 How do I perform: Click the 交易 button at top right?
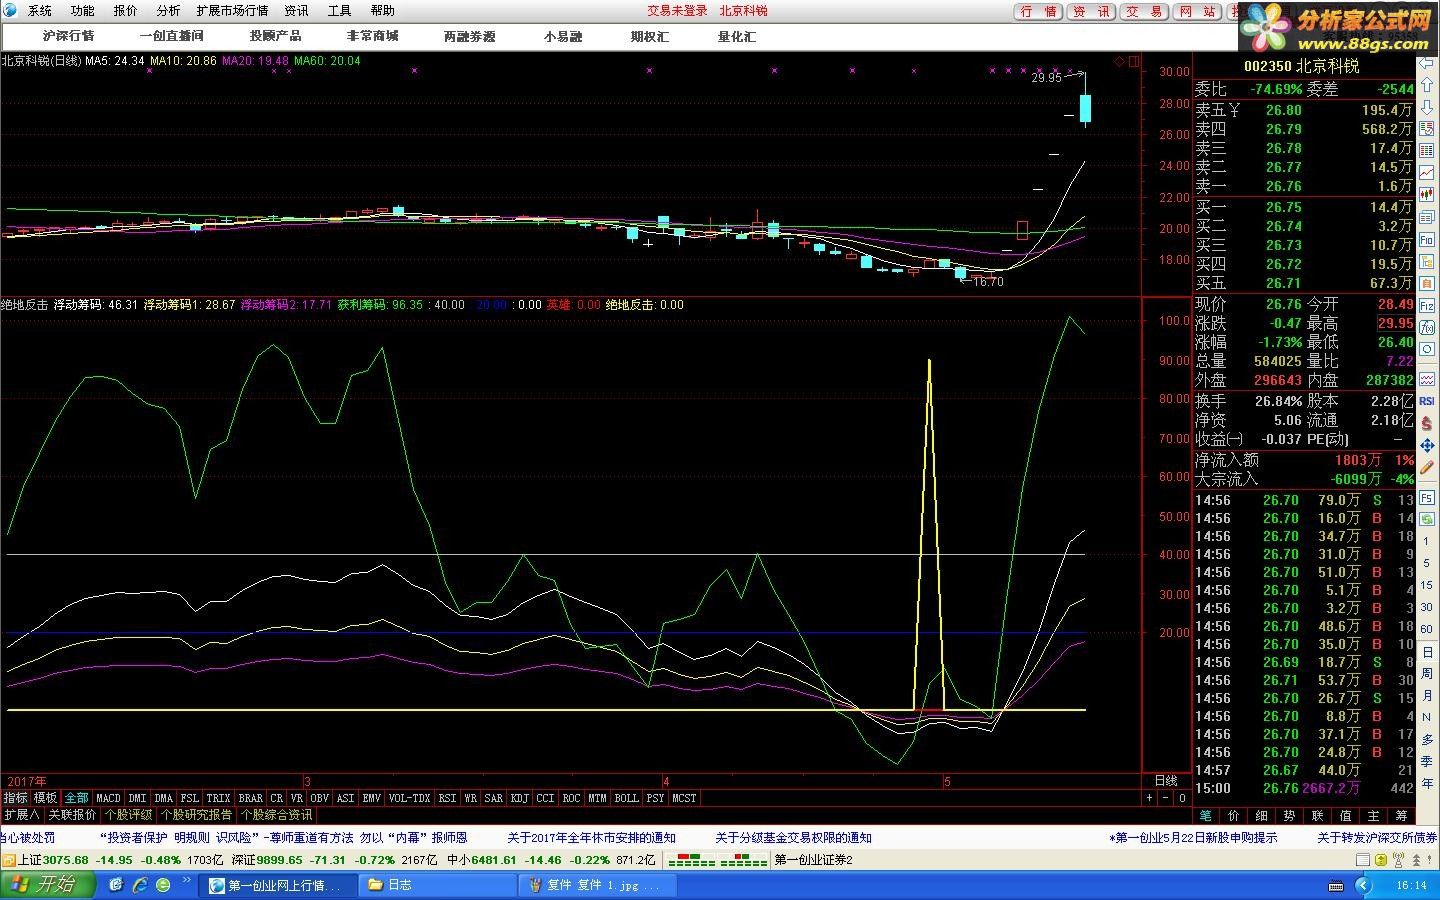(x=1144, y=11)
